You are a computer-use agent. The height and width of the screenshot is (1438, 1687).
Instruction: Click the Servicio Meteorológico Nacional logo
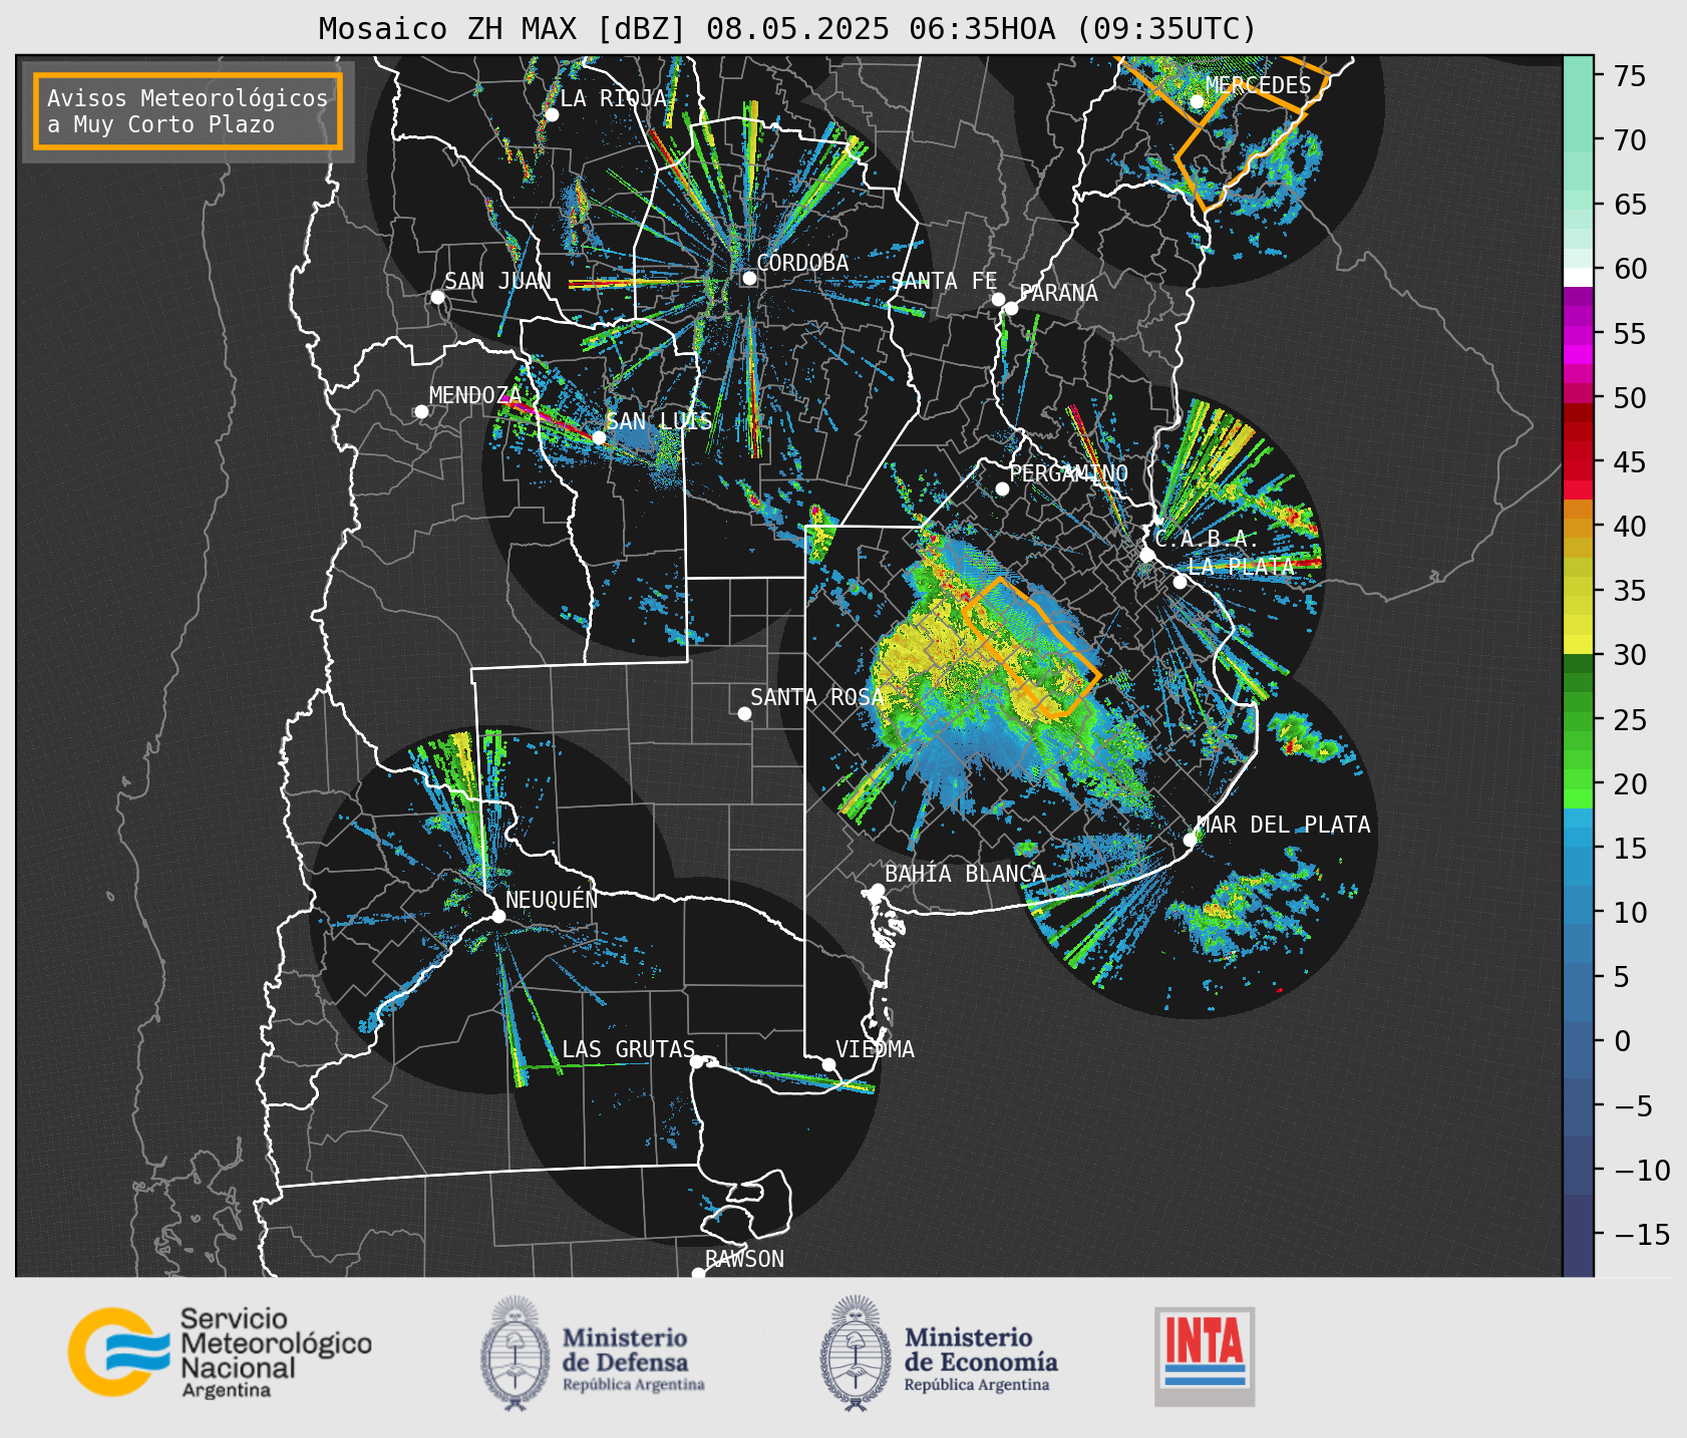click(x=220, y=1352)
